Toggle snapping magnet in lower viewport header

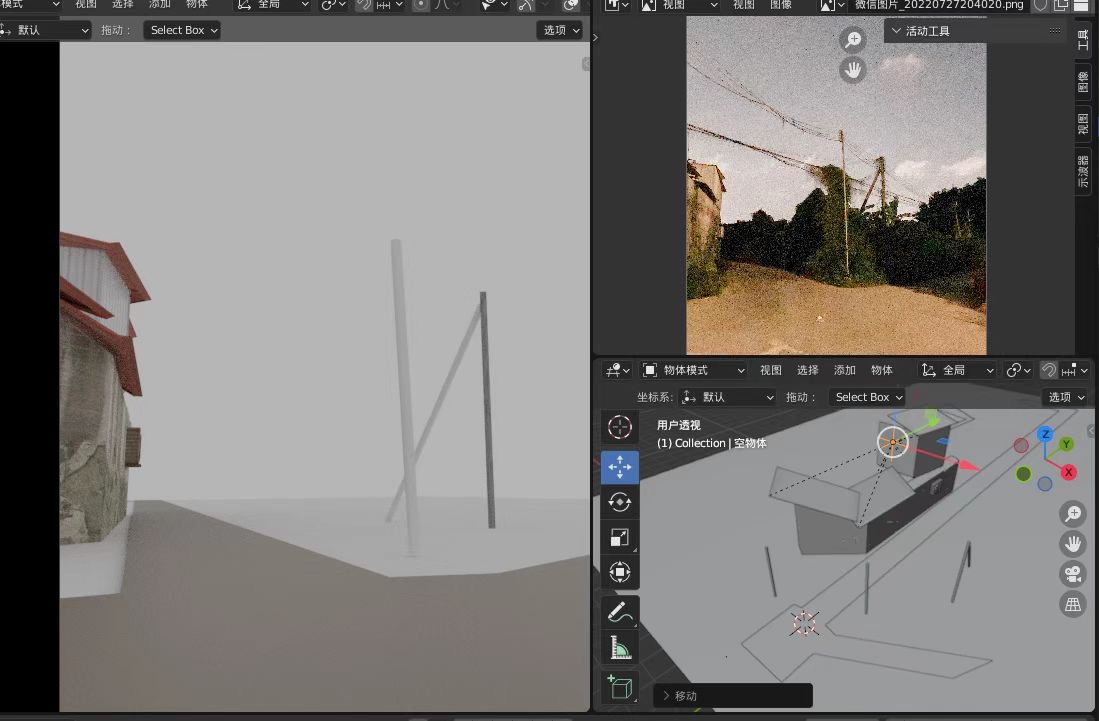tap(1048, 370)
